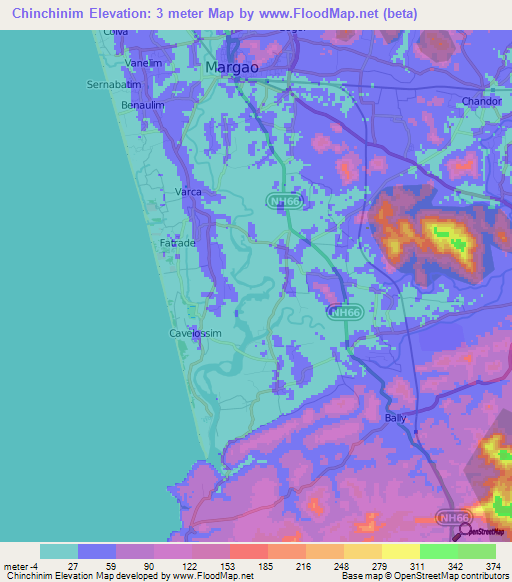
Task: Click the Benaulim label on the map
Action: (x=143, y=105)
